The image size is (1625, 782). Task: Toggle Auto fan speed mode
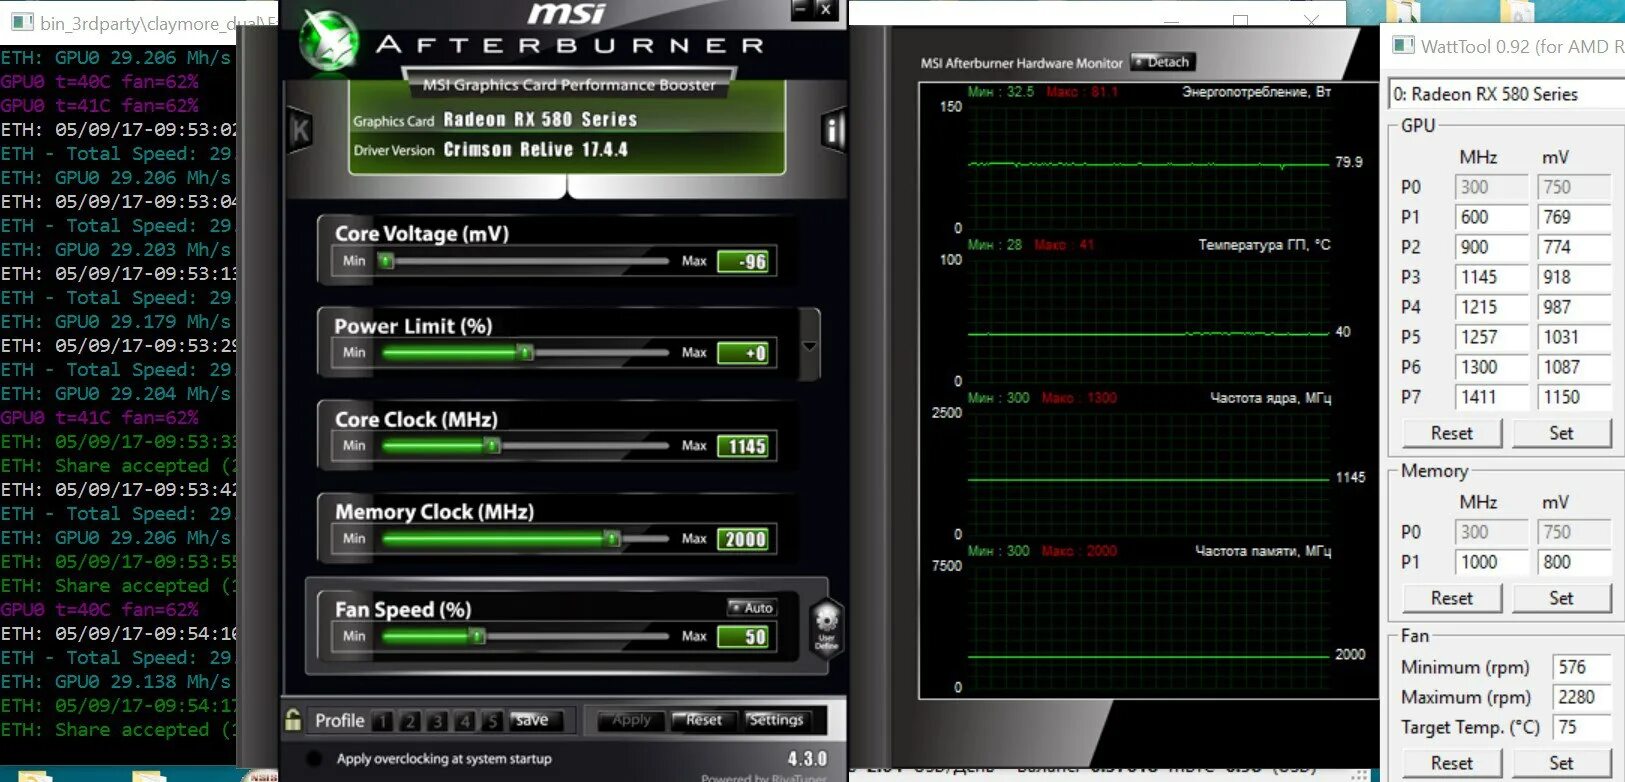coord(752,607)
